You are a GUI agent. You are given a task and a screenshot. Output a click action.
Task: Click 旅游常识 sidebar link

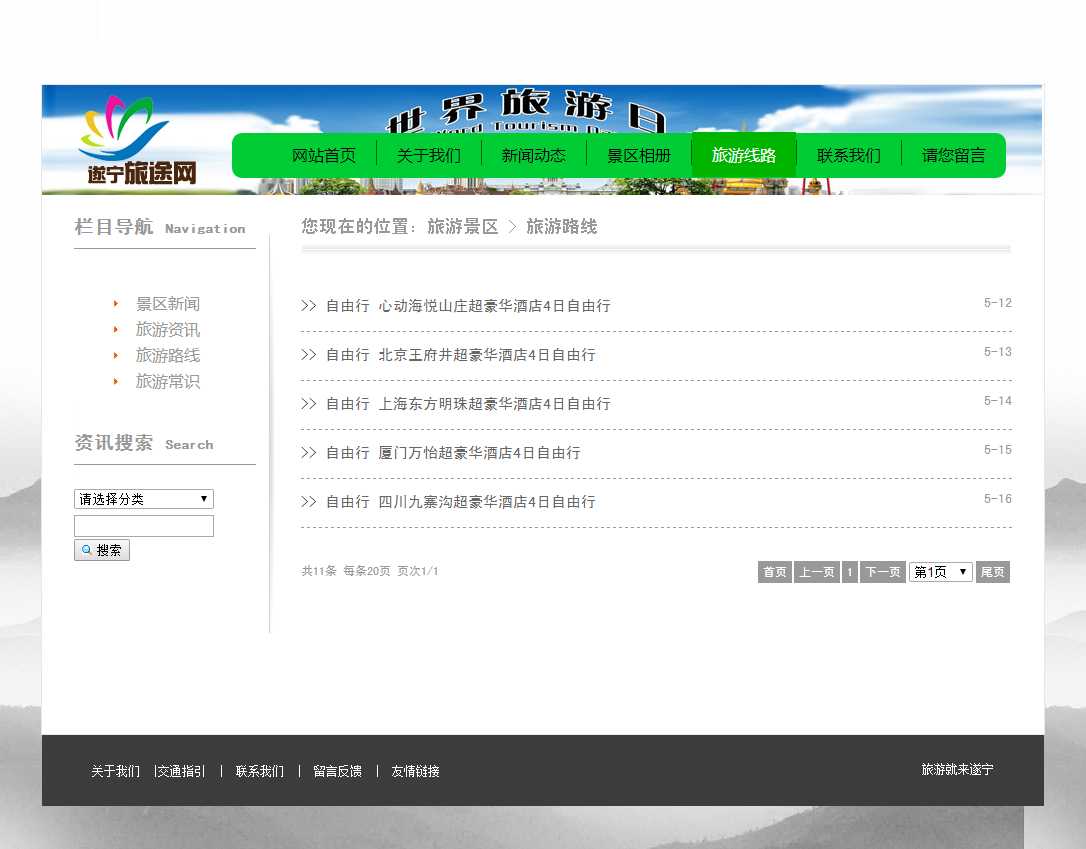point(167,382)
